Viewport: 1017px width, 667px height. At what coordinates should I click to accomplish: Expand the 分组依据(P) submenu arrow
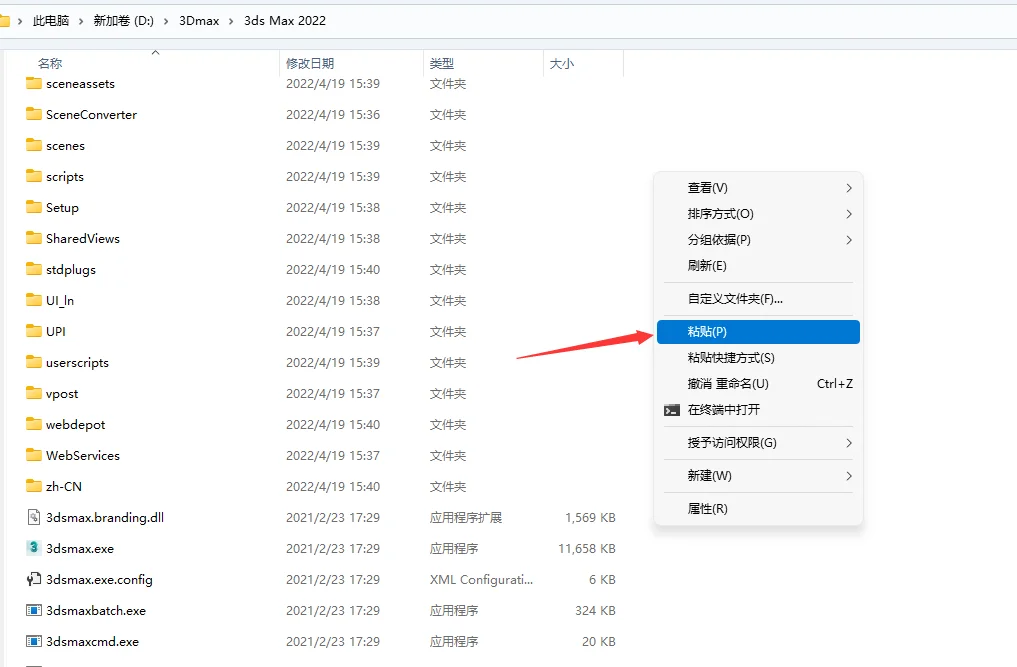click(848, 240)
